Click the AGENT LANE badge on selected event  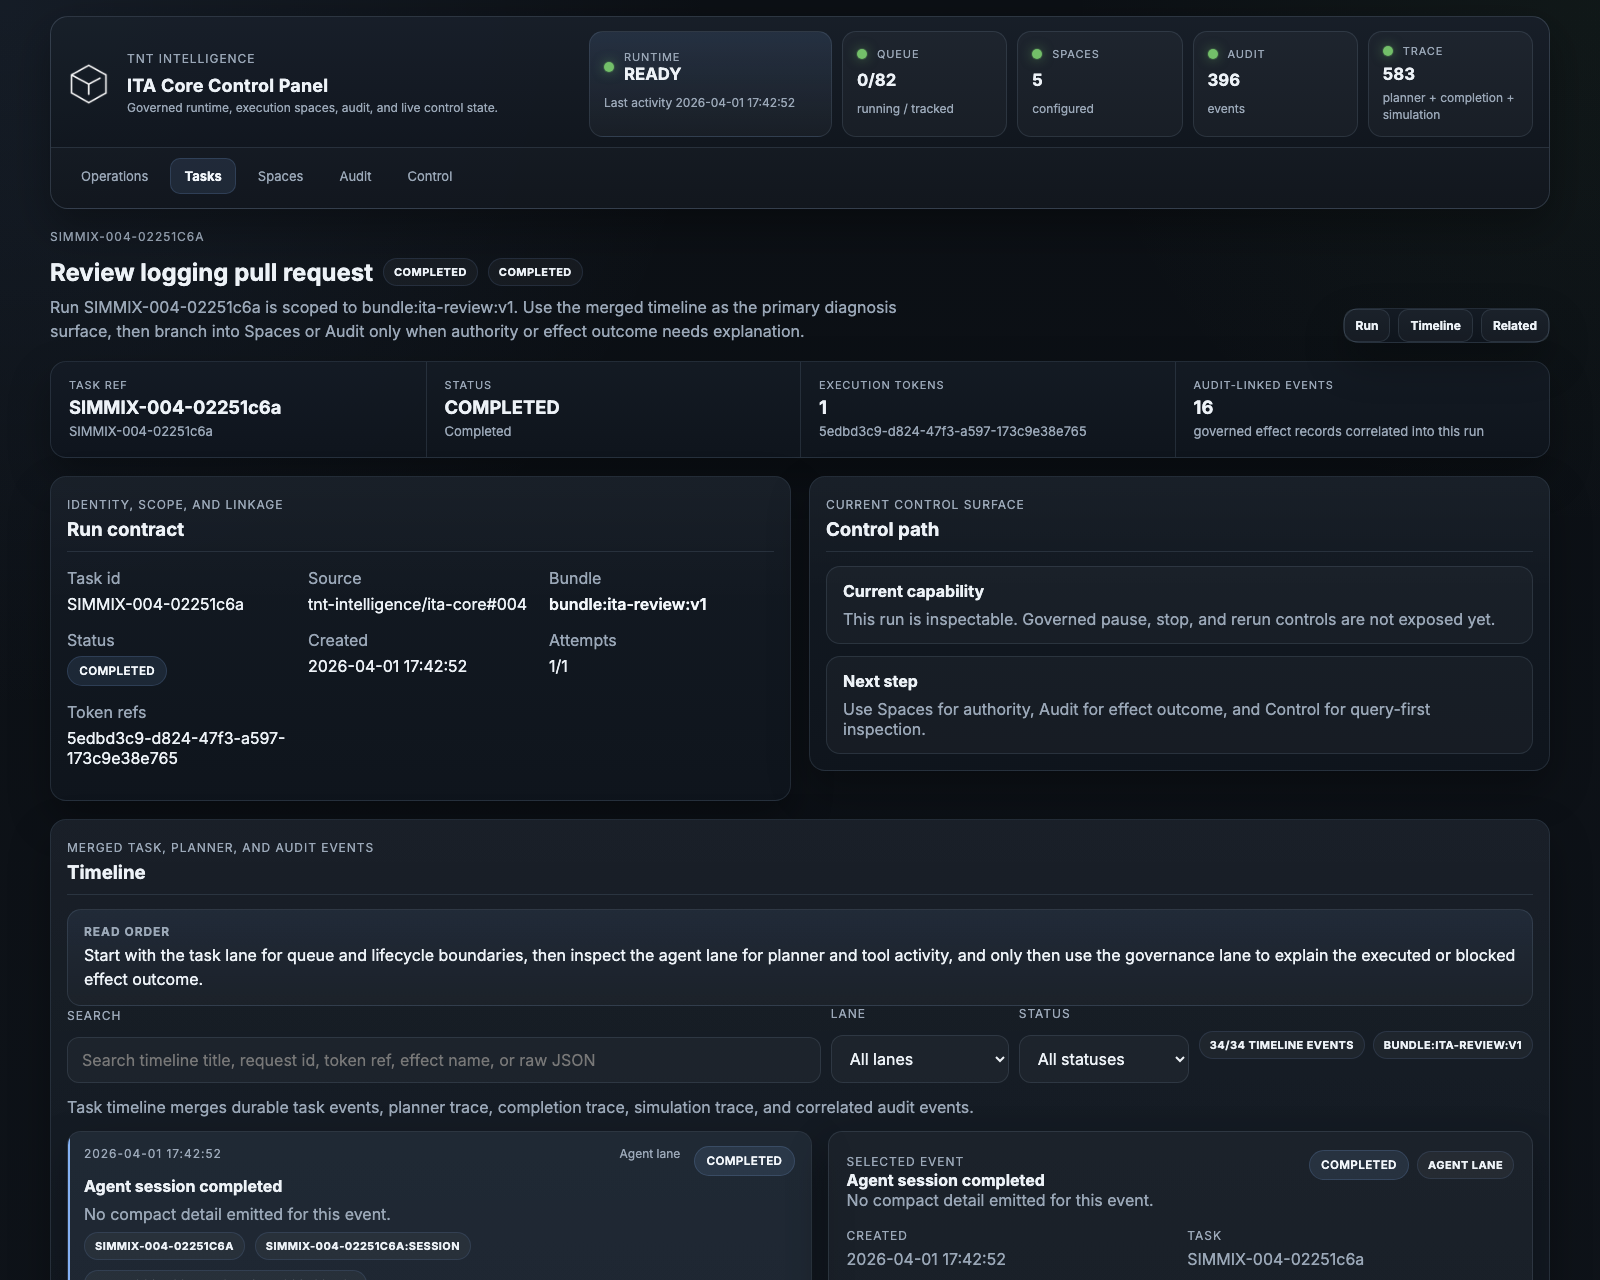pos(1464,1165)
